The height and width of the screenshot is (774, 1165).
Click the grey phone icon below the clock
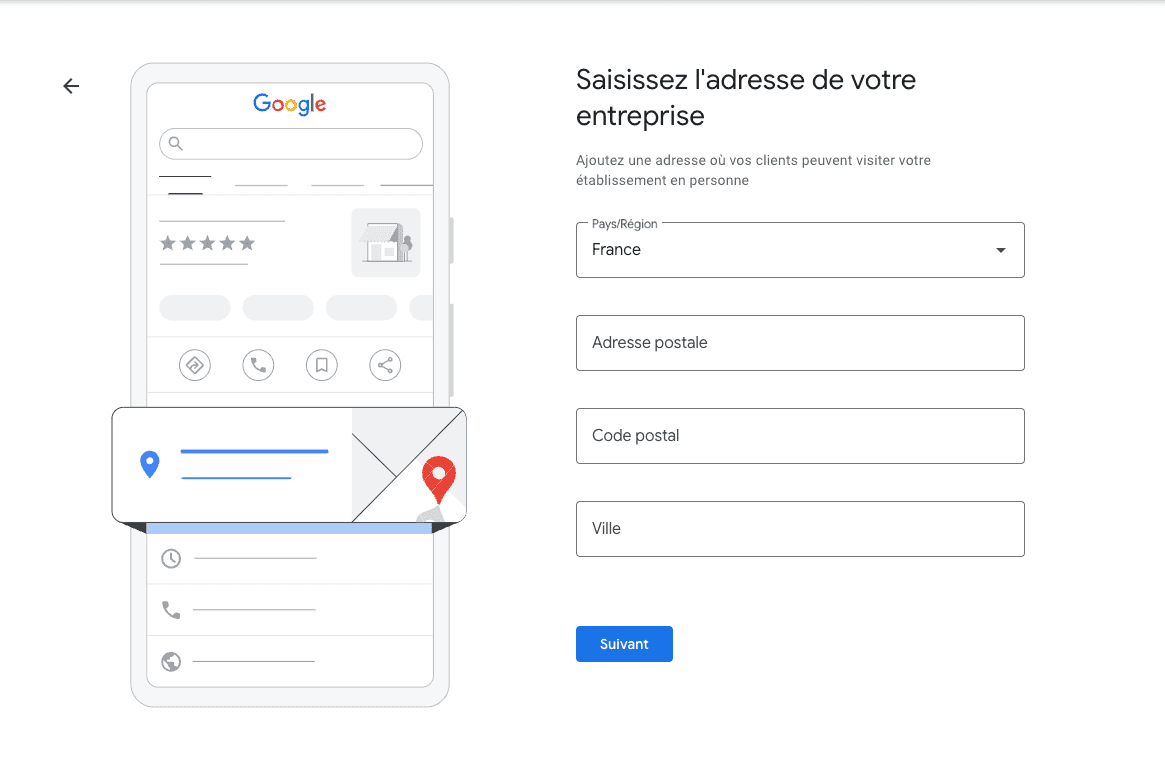(171, 610)
